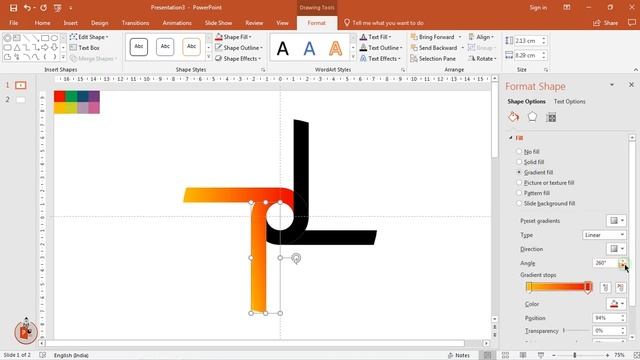Open Text Fill dropdown

click(375, 37)
